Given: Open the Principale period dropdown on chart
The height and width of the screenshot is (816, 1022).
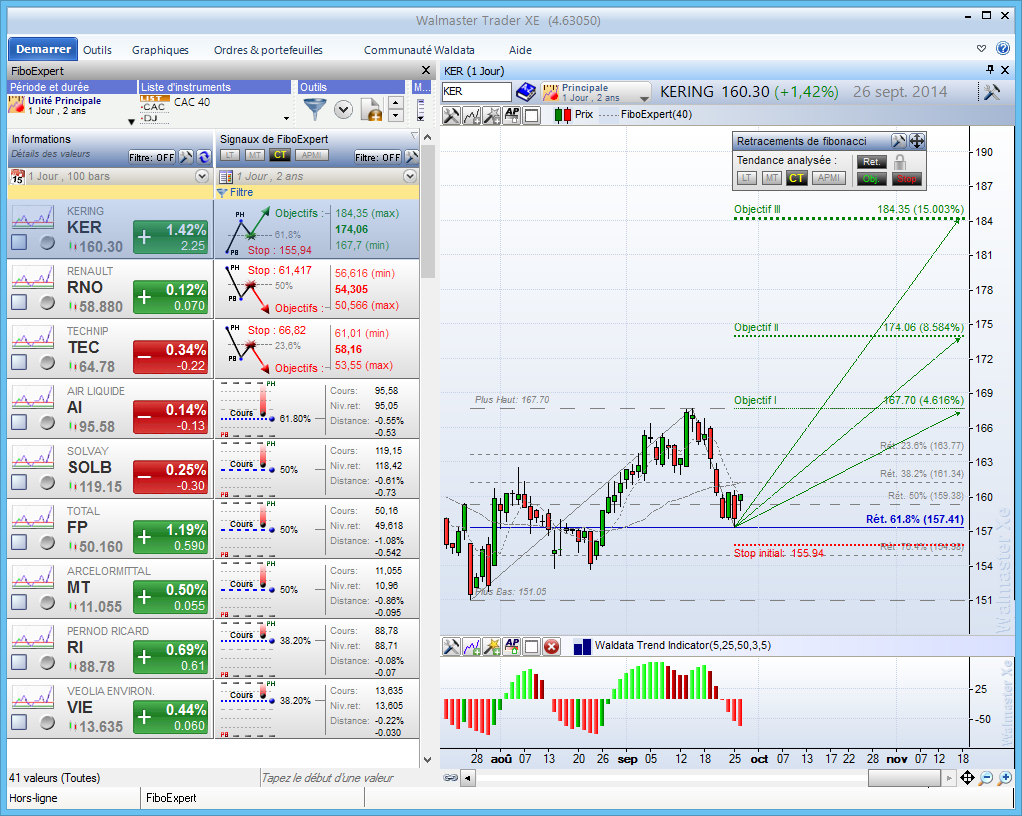Looking at the screenshot, I should (644, 98).
